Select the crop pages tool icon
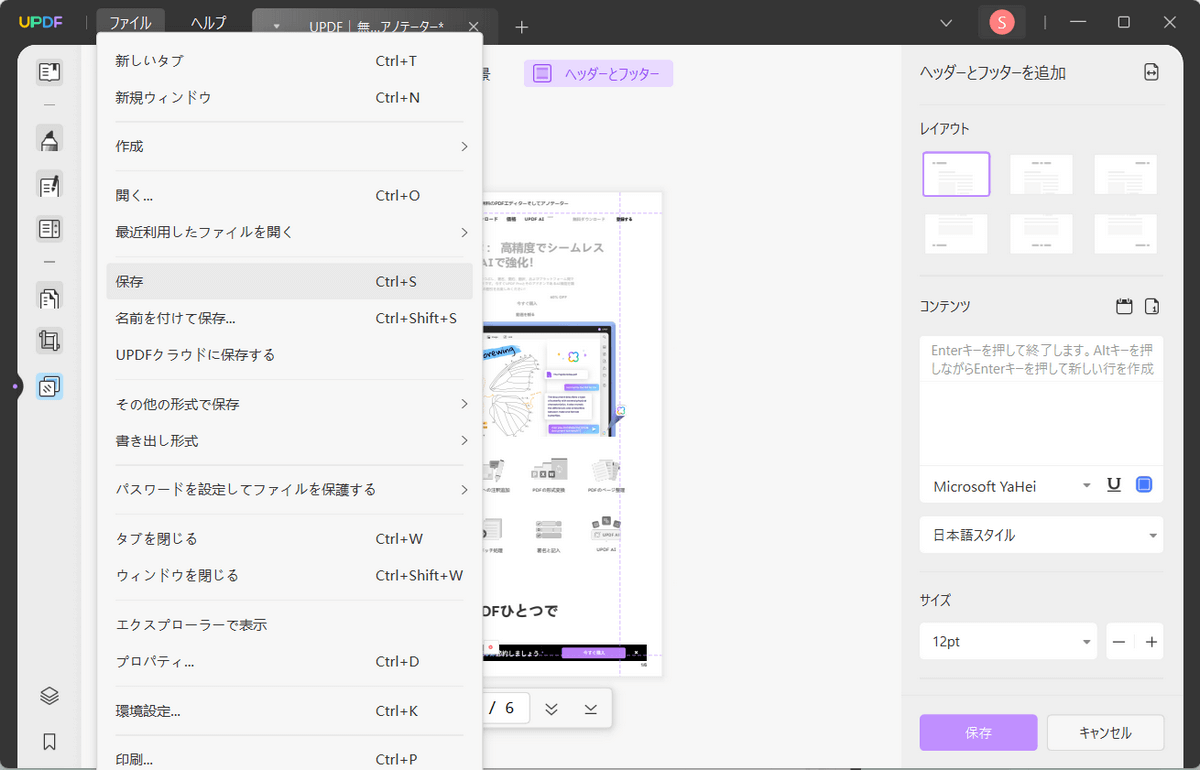Image resolution: width=1200 pixels, height=770 pixels. (x=49, y=341)
